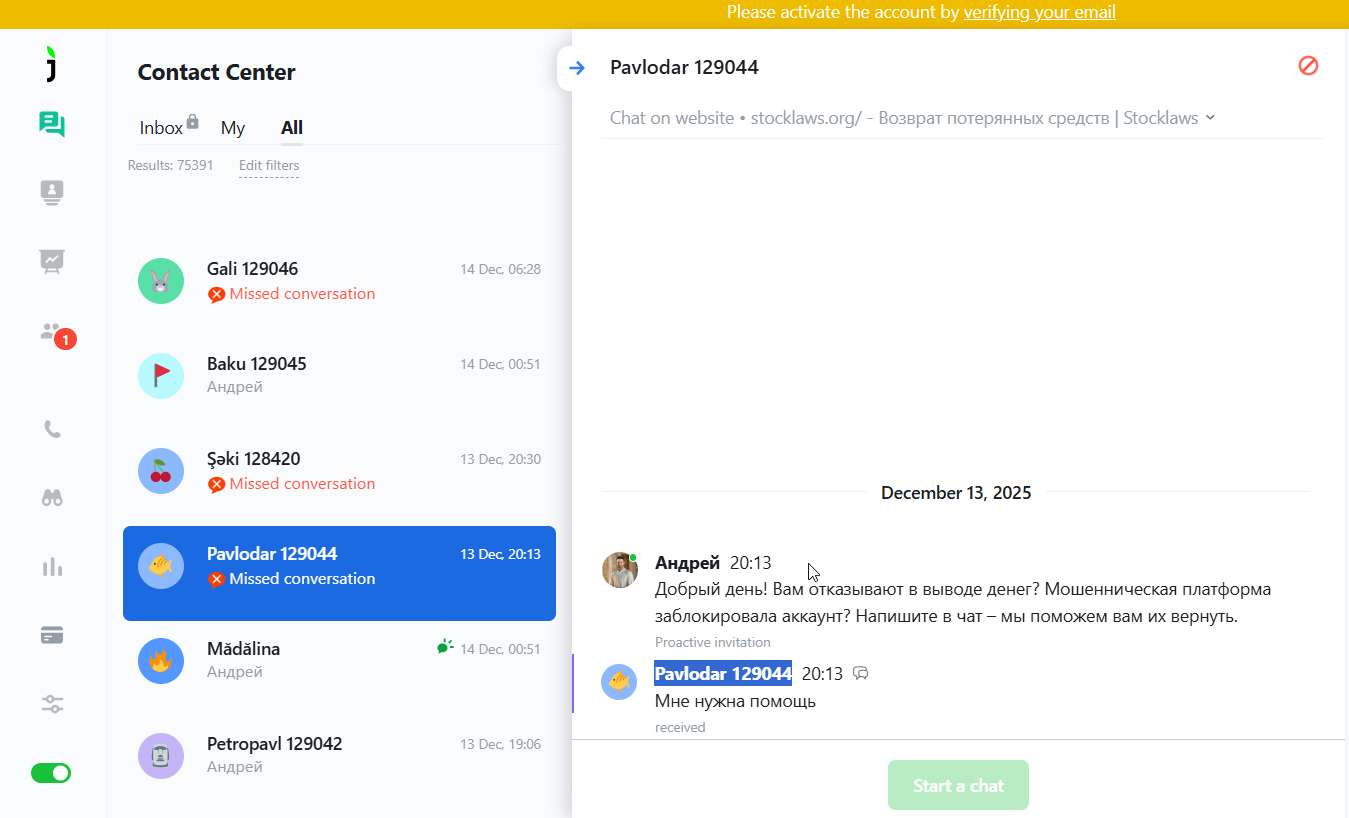This screenshot has height=818, width=1349.
Task: Switch to the Inbox tab
Action: tap(161, 128)
